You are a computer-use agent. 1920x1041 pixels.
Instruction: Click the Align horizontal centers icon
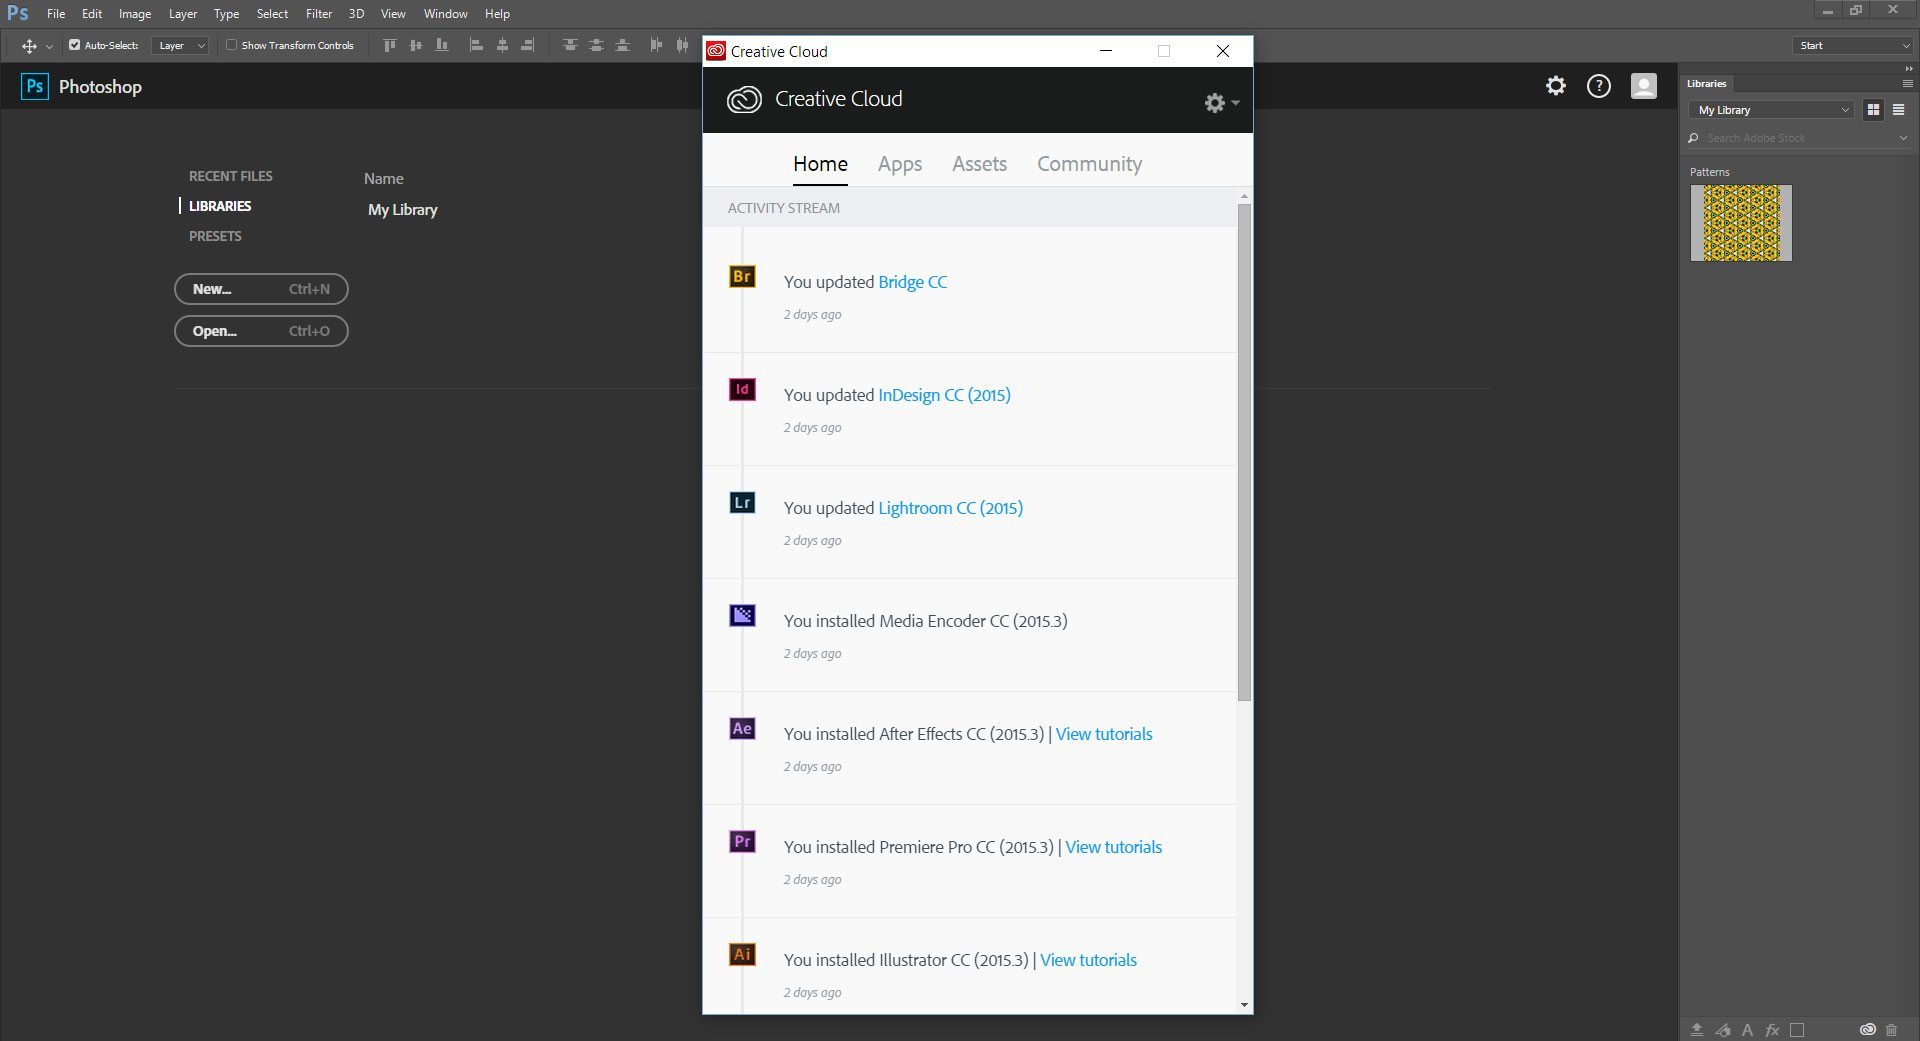point(502,45)
